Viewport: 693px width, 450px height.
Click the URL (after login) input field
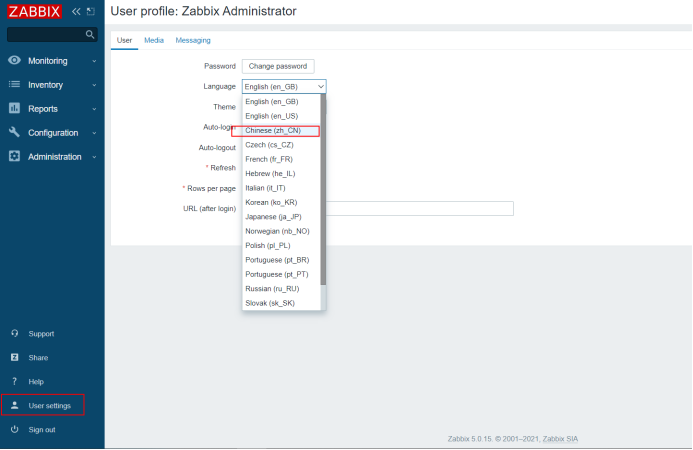(420, 209)
